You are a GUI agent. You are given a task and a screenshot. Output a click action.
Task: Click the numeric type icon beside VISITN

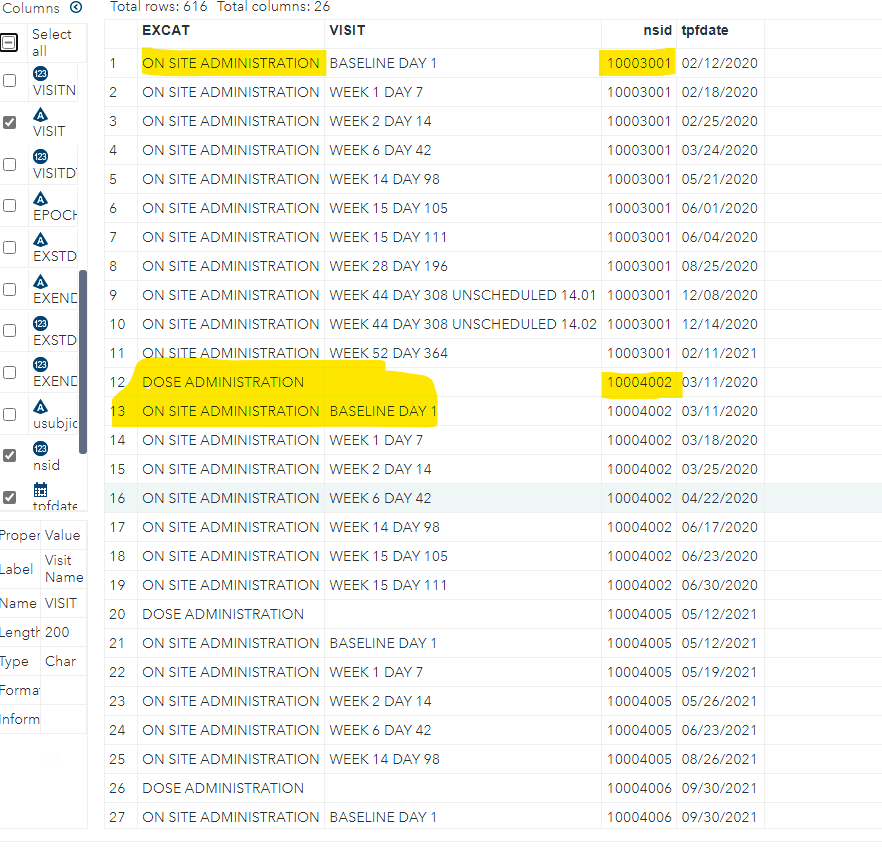(x=39, y=73)
